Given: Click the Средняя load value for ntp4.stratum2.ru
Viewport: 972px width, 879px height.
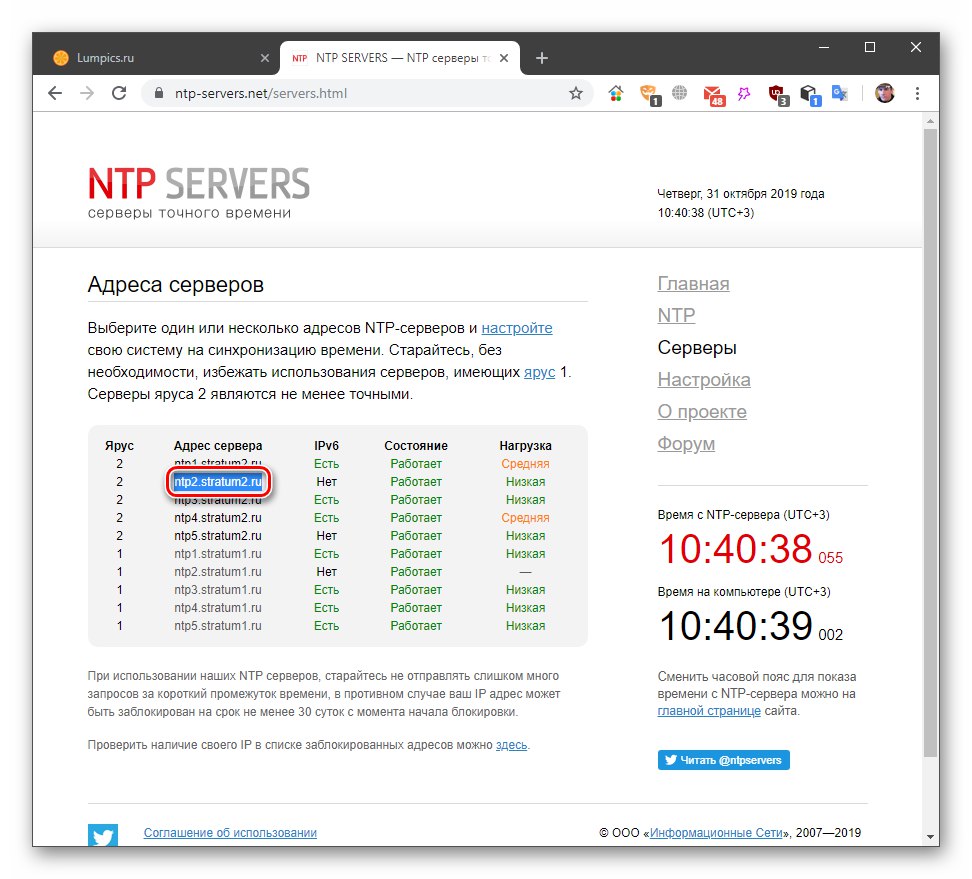Looking at the screenshot, I should (x=526, y=518).
